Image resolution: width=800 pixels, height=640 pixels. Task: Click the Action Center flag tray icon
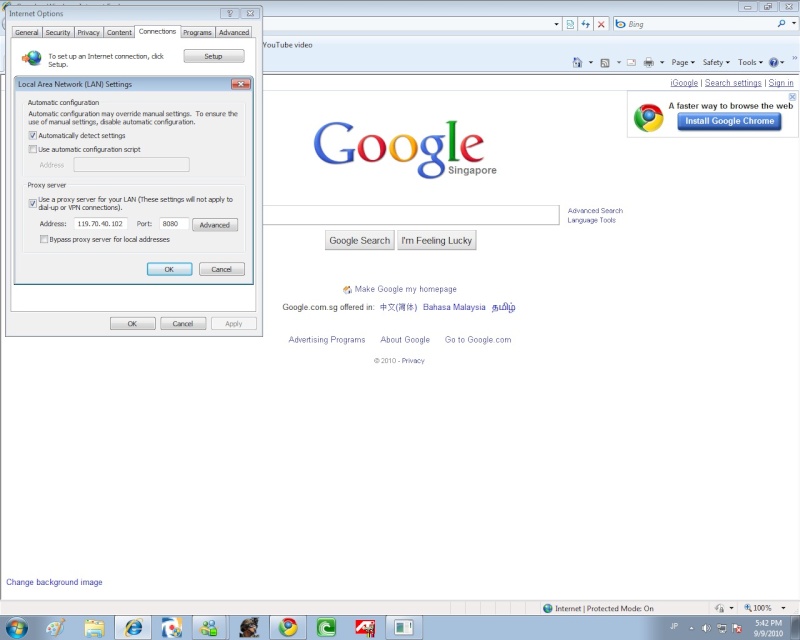pos(737,628)
